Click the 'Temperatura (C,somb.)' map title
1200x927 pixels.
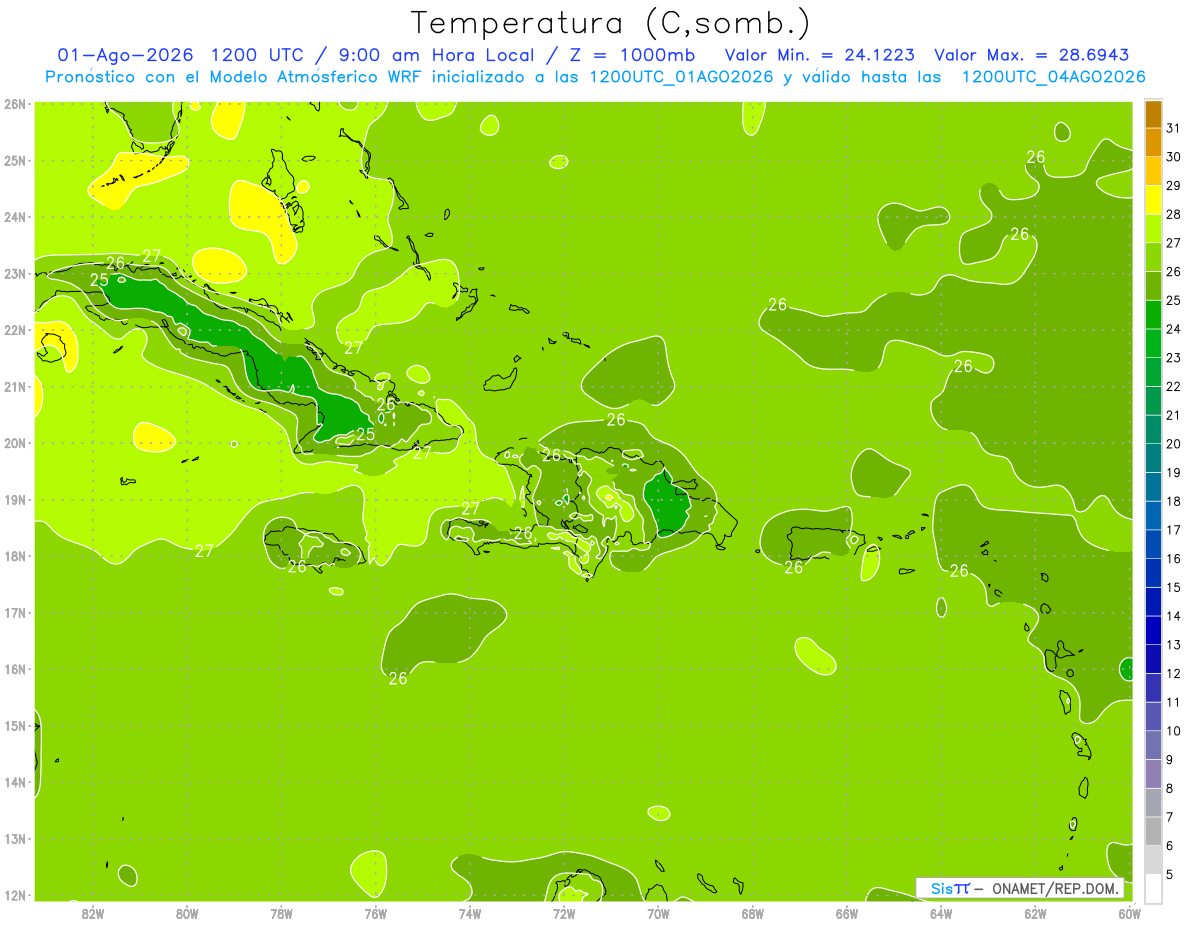611,24
